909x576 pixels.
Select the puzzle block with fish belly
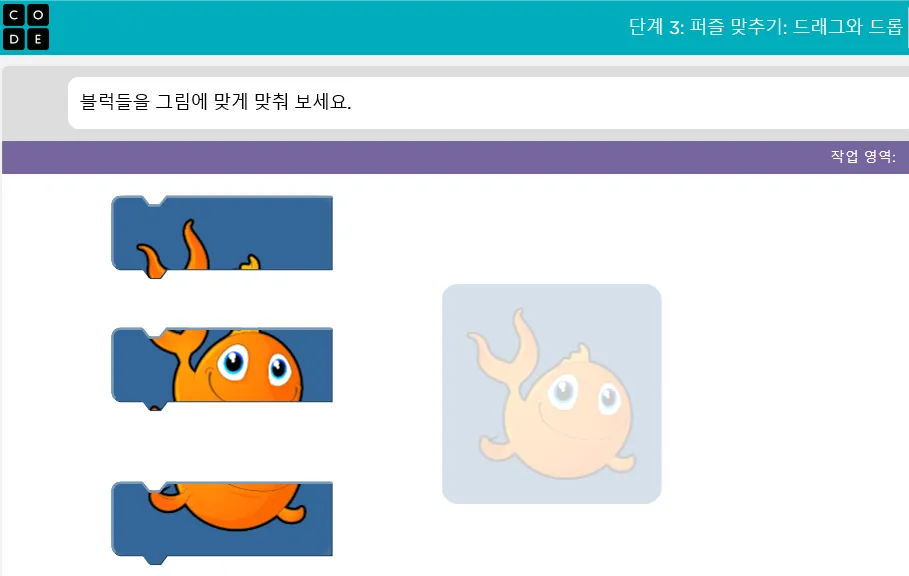coord(222,522)
